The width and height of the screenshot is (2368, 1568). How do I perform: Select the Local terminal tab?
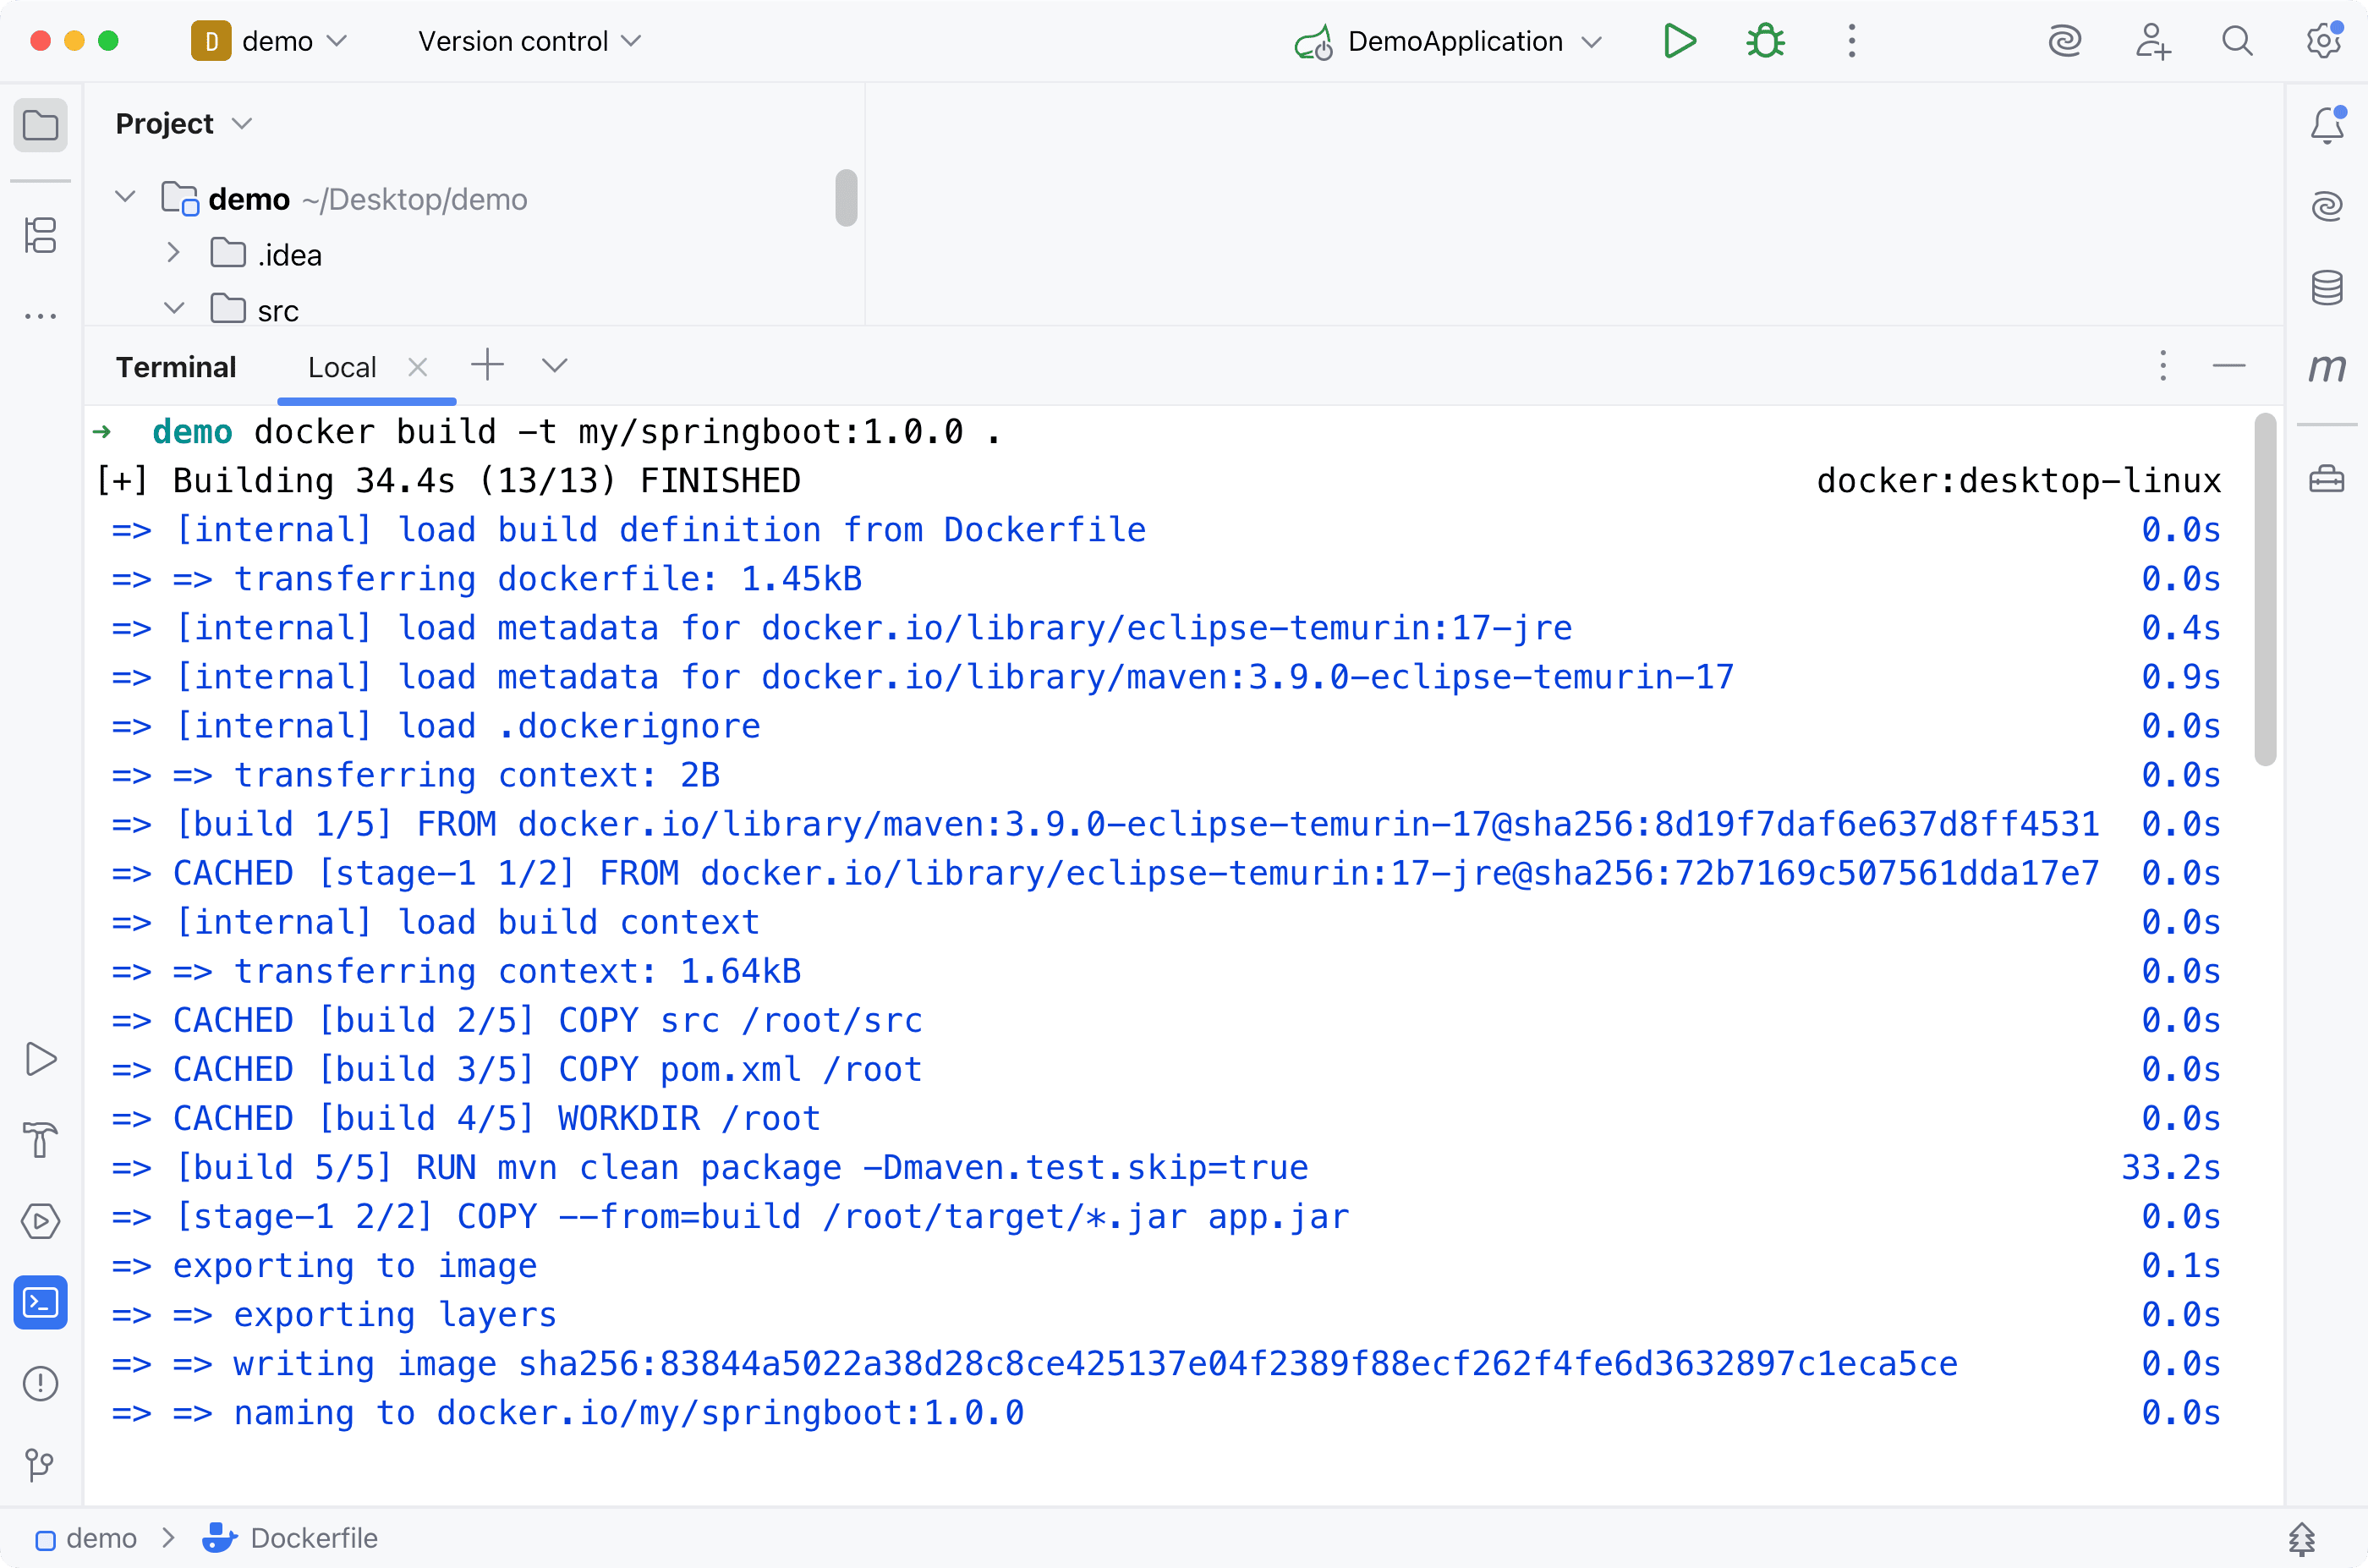coord(342,368)
